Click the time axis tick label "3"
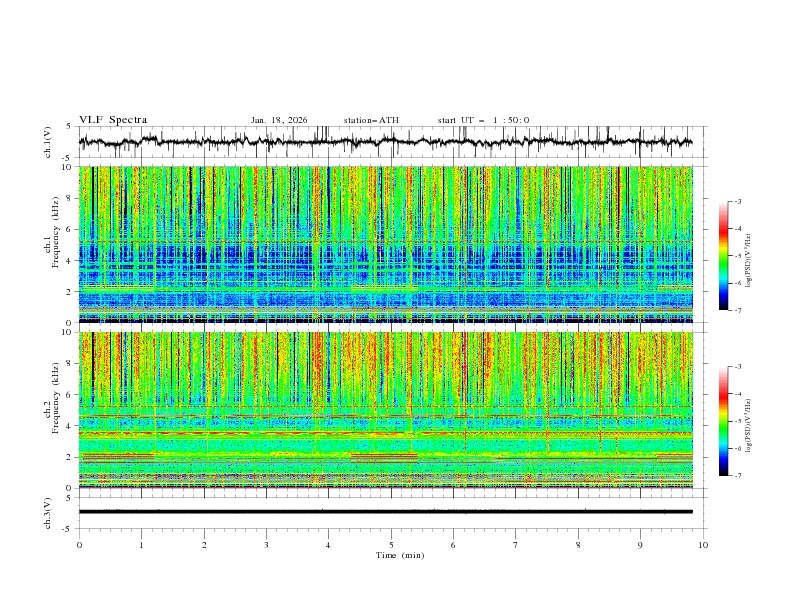This screenshot has height=612, width=792. tap(266, 545)
